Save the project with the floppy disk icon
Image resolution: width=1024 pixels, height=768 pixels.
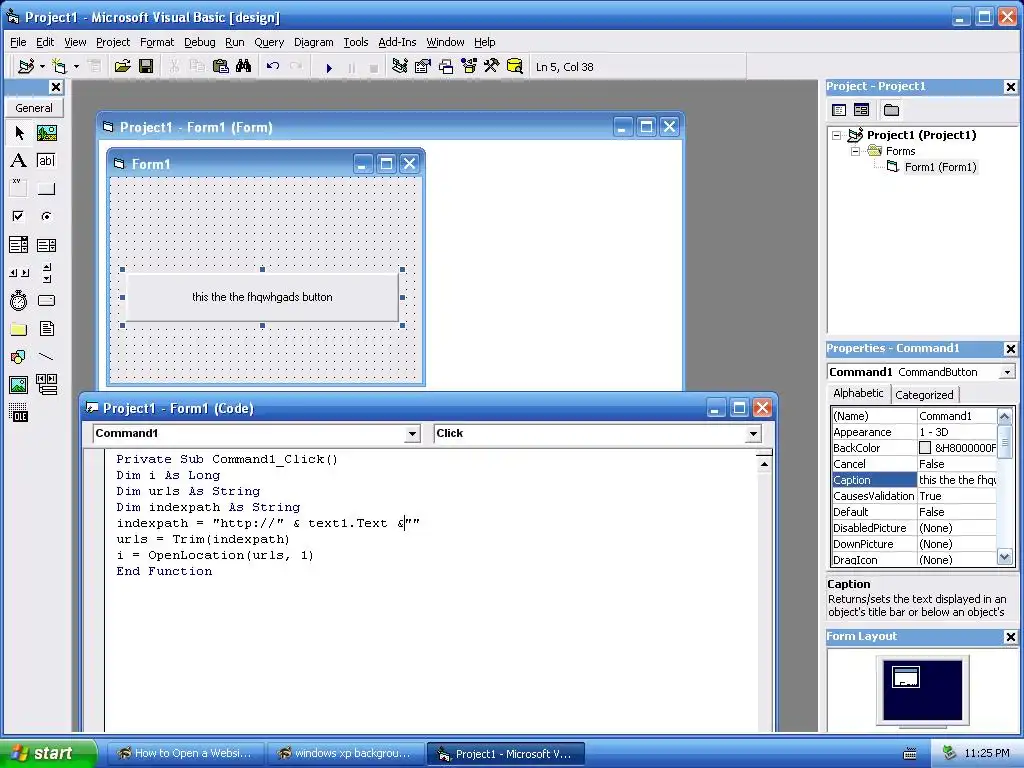(146, 67)
